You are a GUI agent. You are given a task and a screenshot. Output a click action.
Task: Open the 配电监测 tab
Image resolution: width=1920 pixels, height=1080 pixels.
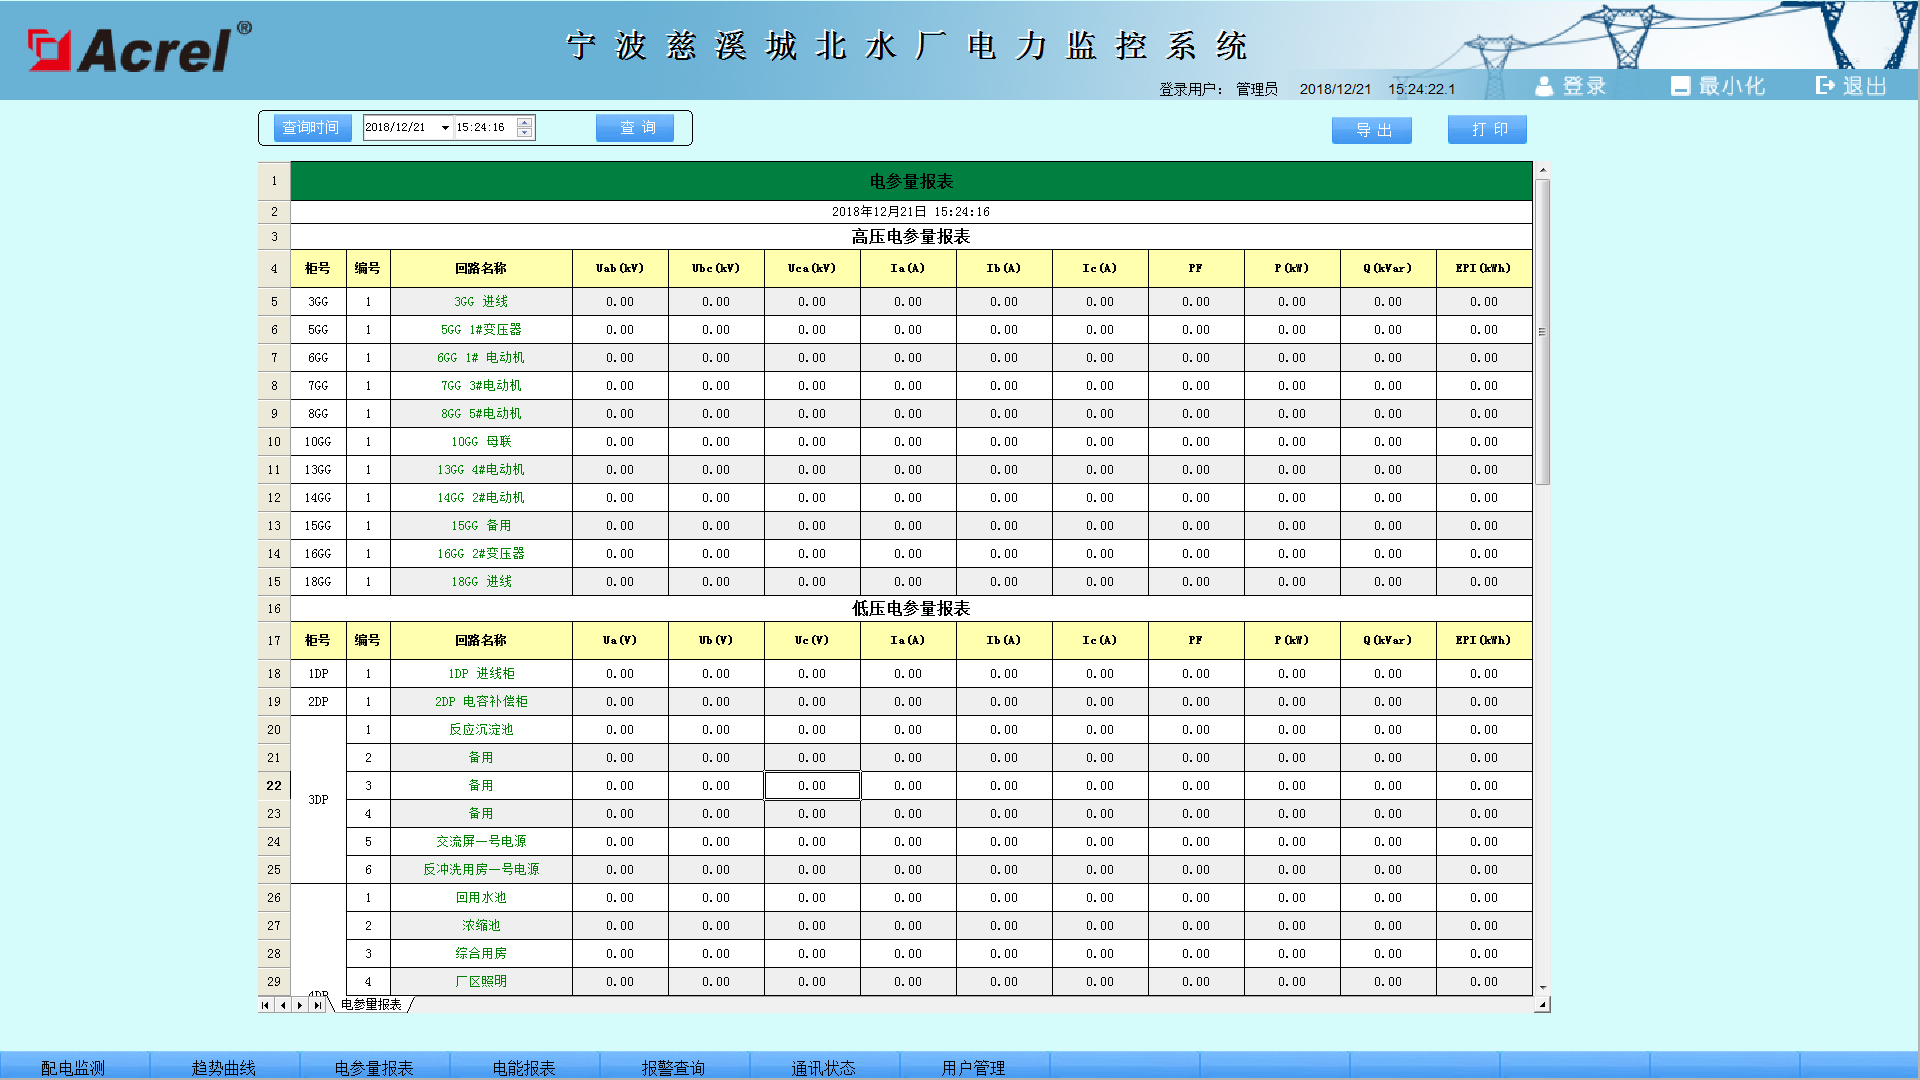74,1067
